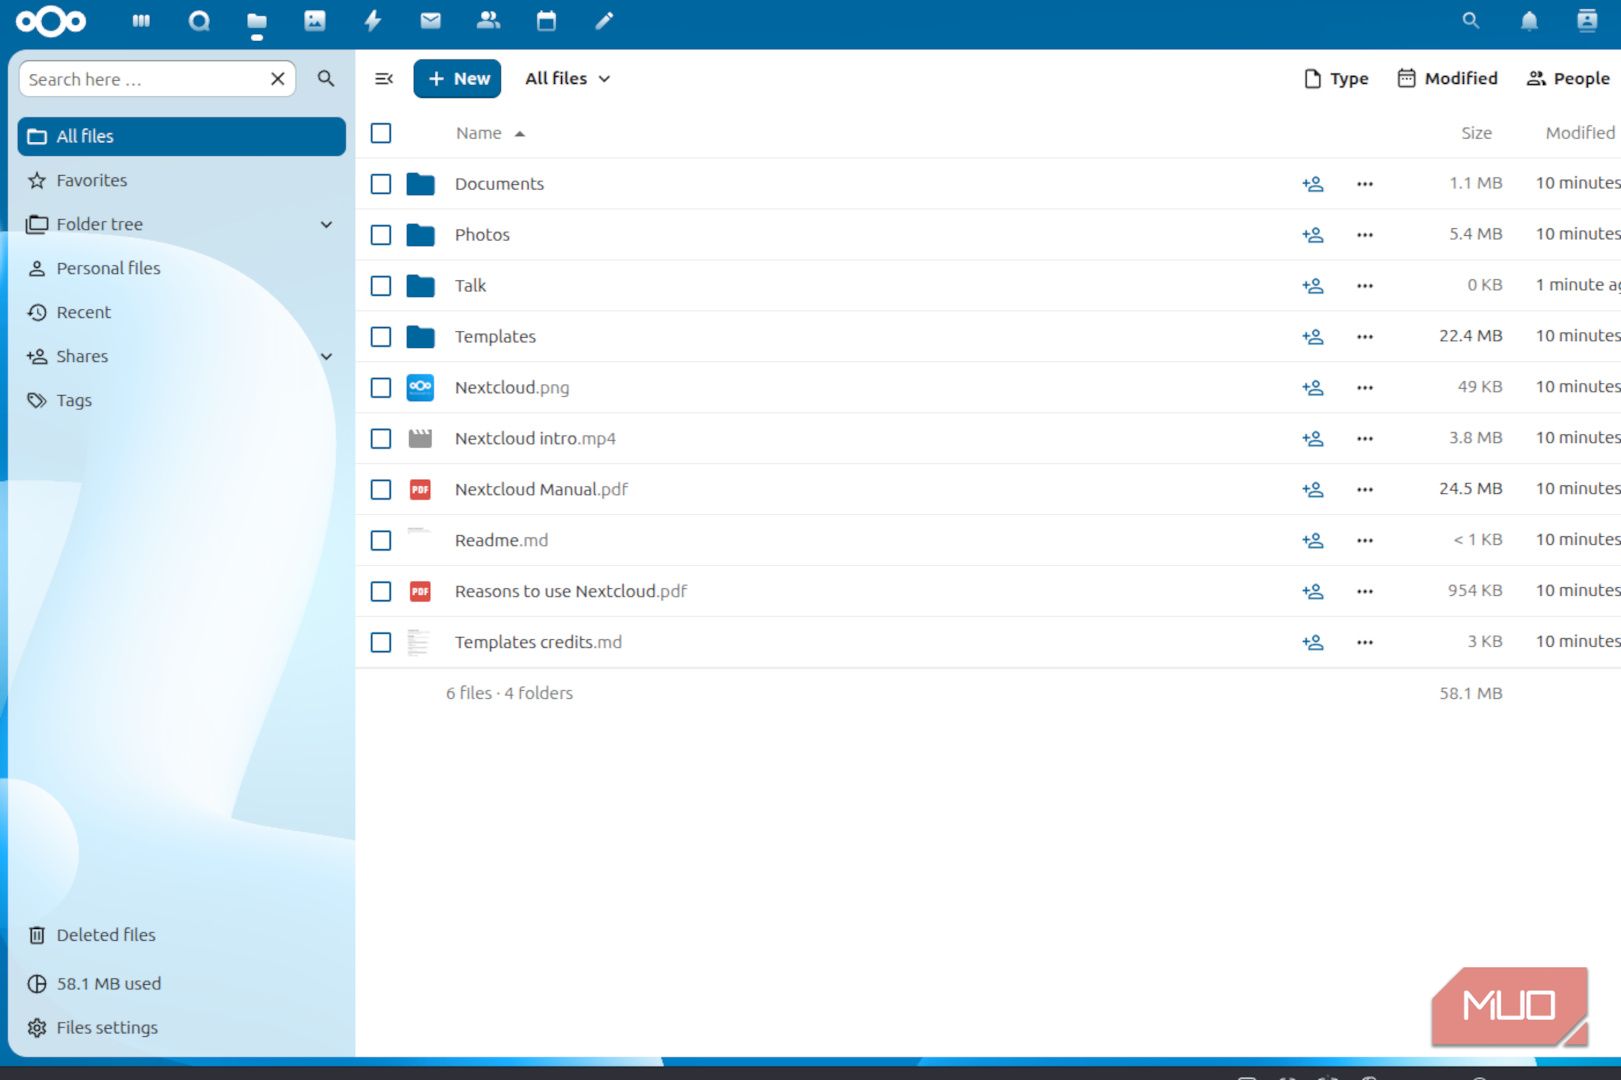This screenshot has height=1080, width=1621.
Task: Open the People filter dropdown
Action: pyautogui.click(x=1568, y=78)
